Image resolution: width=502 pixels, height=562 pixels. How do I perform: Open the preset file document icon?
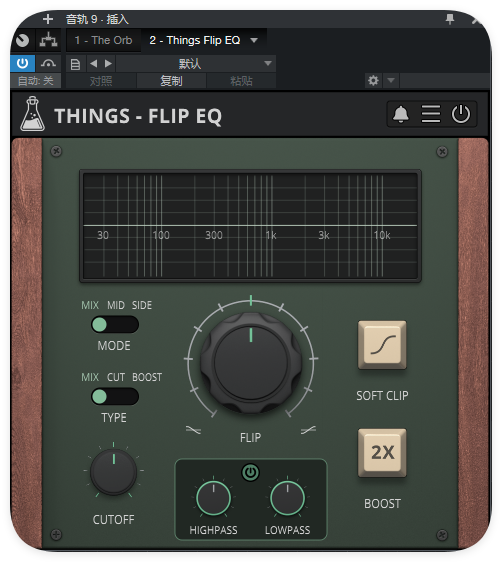[x=75, y=64]
